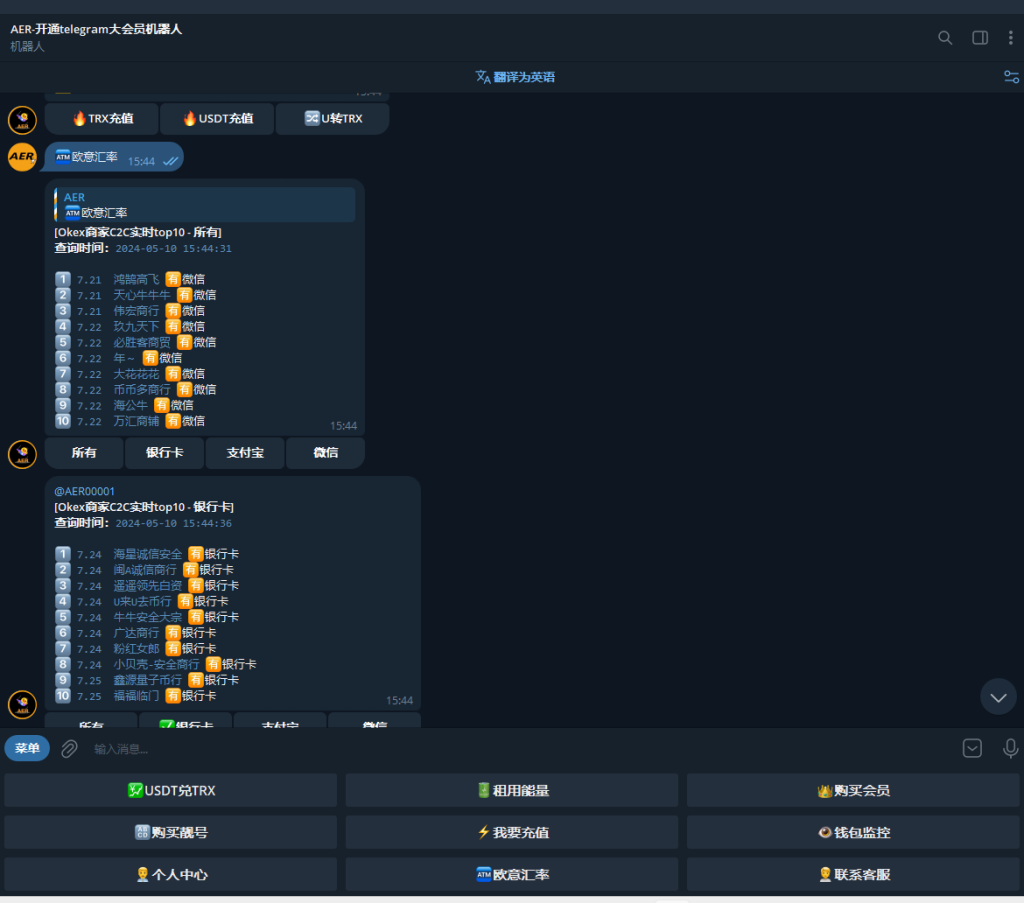Viewport: 1024px width, 903px height.
Task: Click 翻译为英语 translate bar
Action: point(515,77)
